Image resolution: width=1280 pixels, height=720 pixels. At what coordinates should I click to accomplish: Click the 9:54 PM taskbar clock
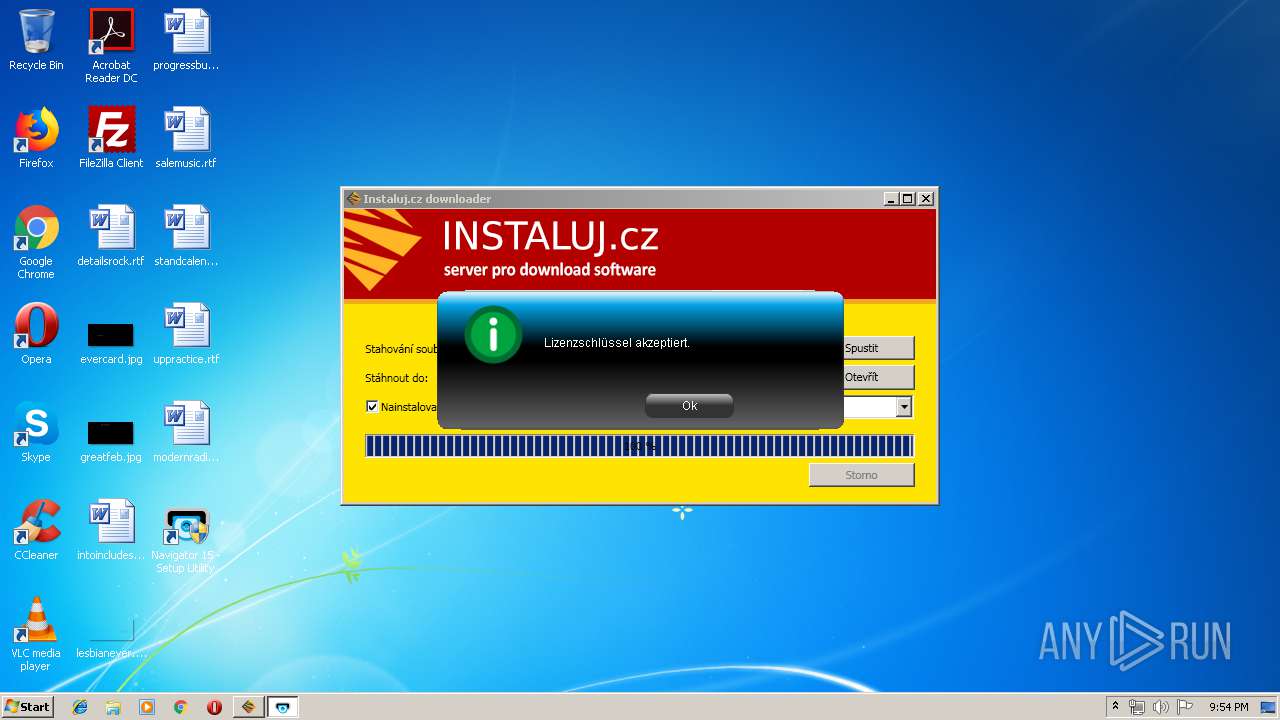(1229, 707)
